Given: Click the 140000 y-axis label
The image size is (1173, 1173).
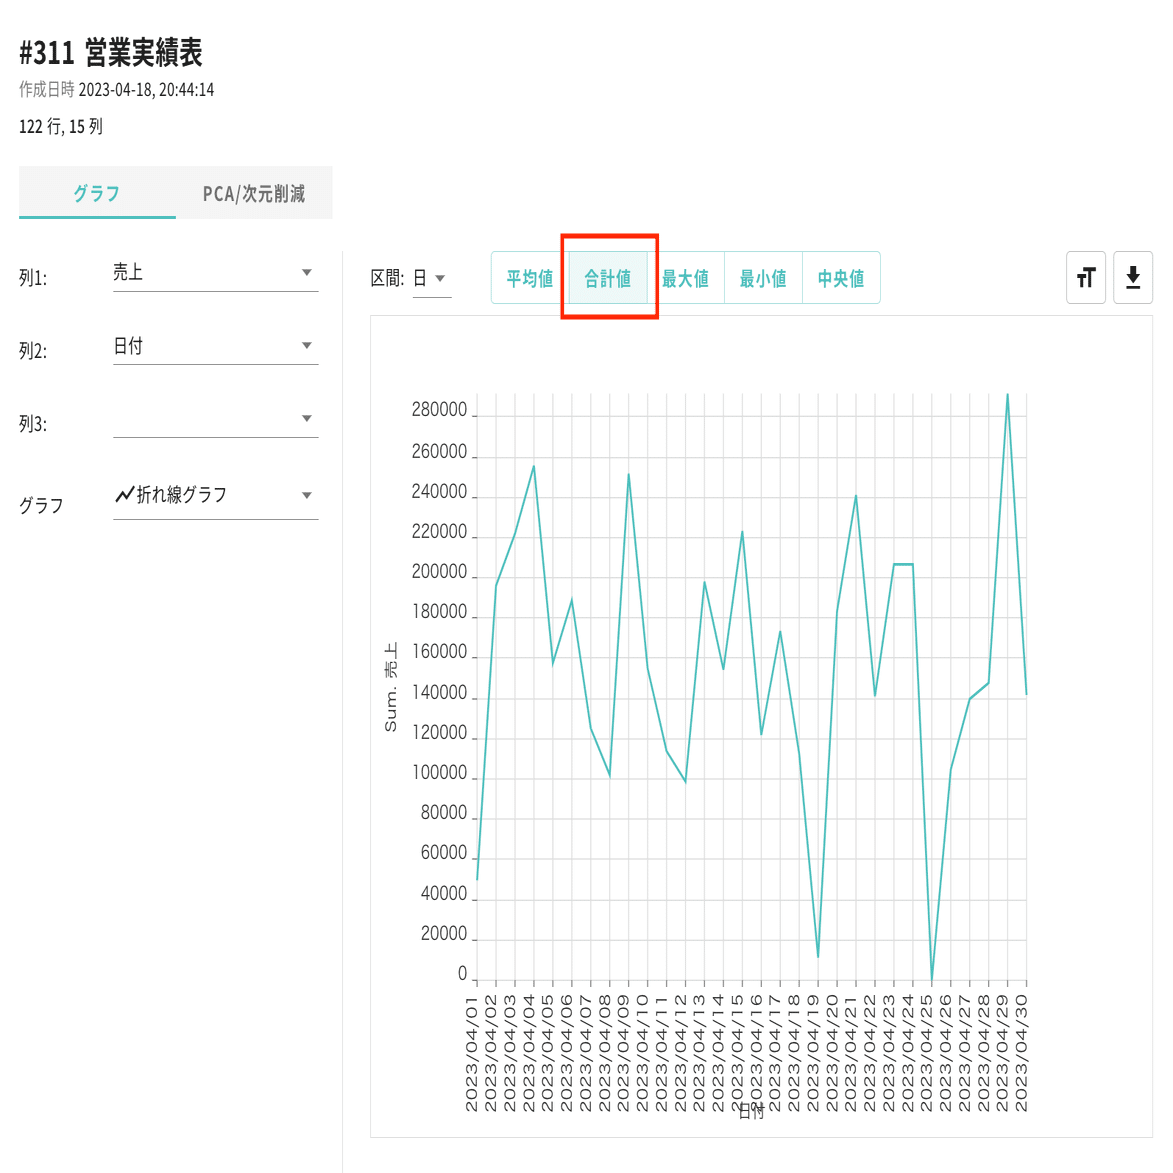Looking at the screenshot, I should 439,693.
